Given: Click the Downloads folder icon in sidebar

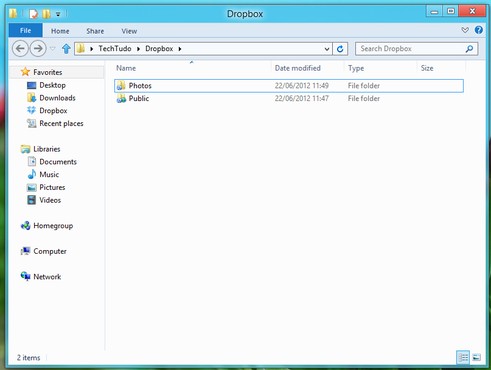Looking at the screenshot, I should click(x=32, y=98).
